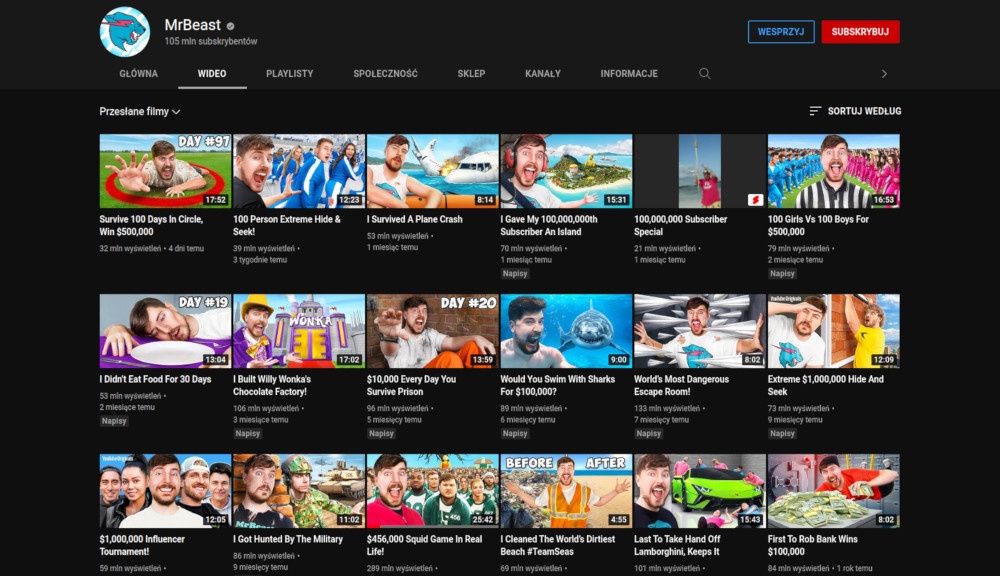Viewport: 1000px width, 576px height.
Task: Click title I Got Hunted By The Military
Action: coord(288,539)
